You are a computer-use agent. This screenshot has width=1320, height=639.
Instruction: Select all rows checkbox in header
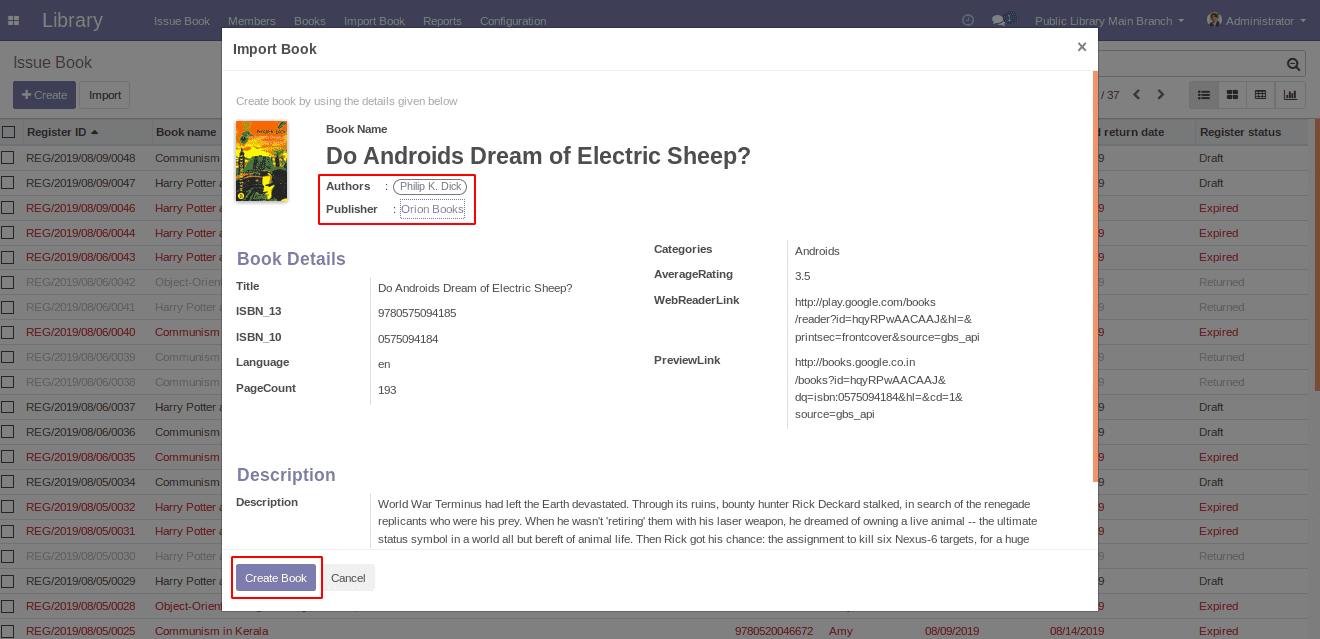coord(8,132)
